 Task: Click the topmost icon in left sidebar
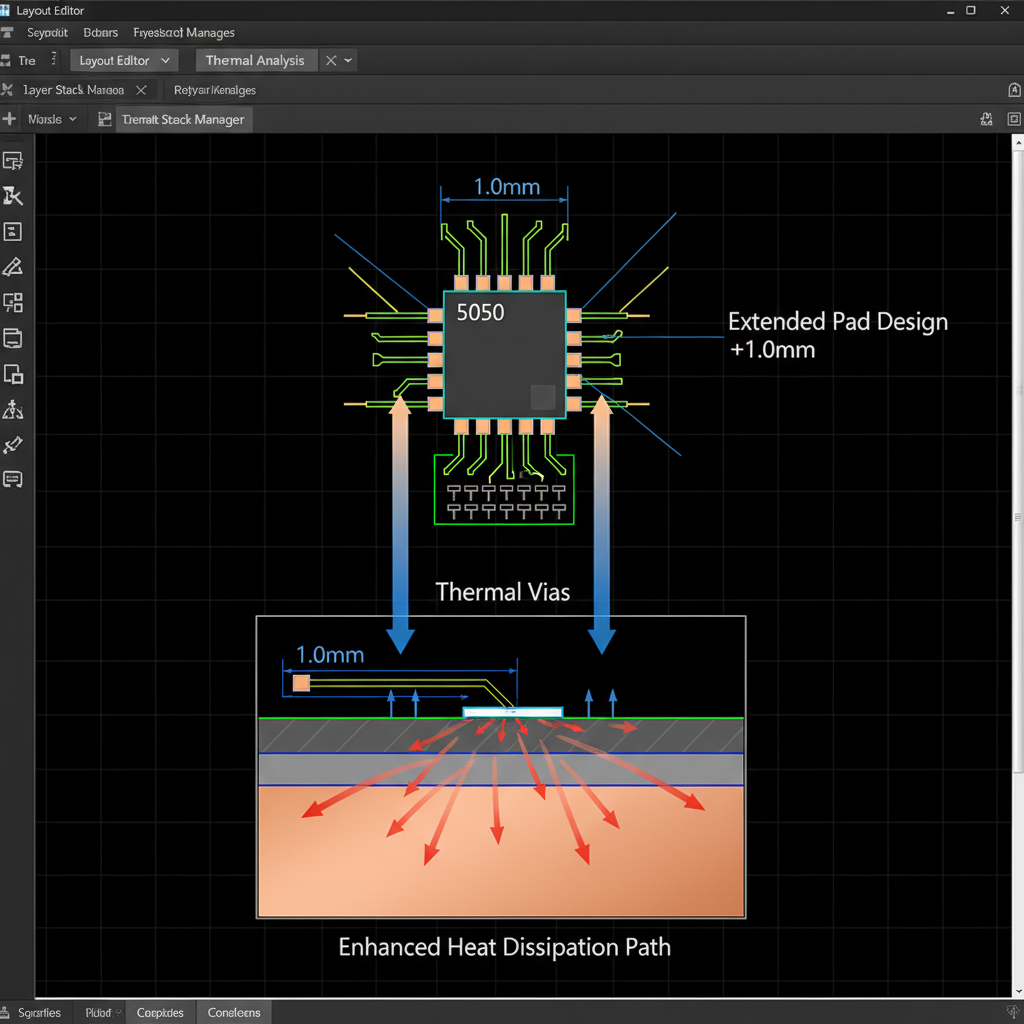(13, 160)
